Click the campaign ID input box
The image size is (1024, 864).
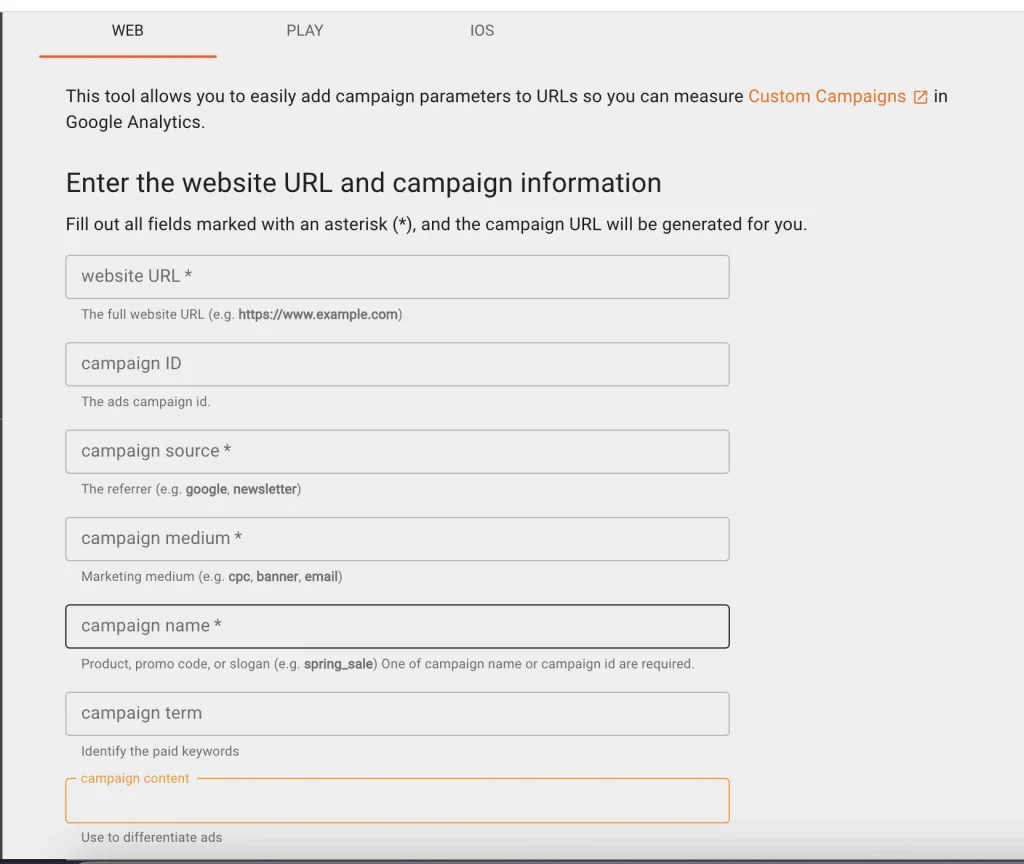[x=397, y=364]
